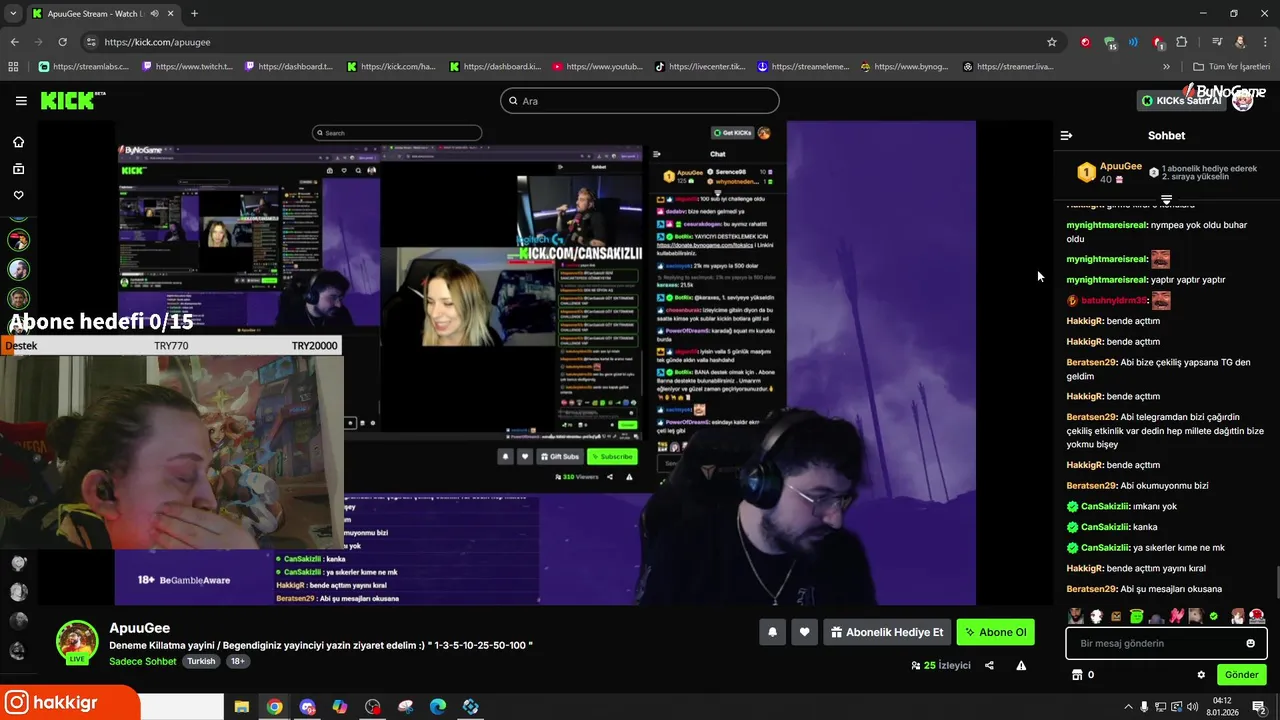Screen dimensions: 1280x720
Task: Expand hidden bookmarks chevron
Action: (1166, 67)
